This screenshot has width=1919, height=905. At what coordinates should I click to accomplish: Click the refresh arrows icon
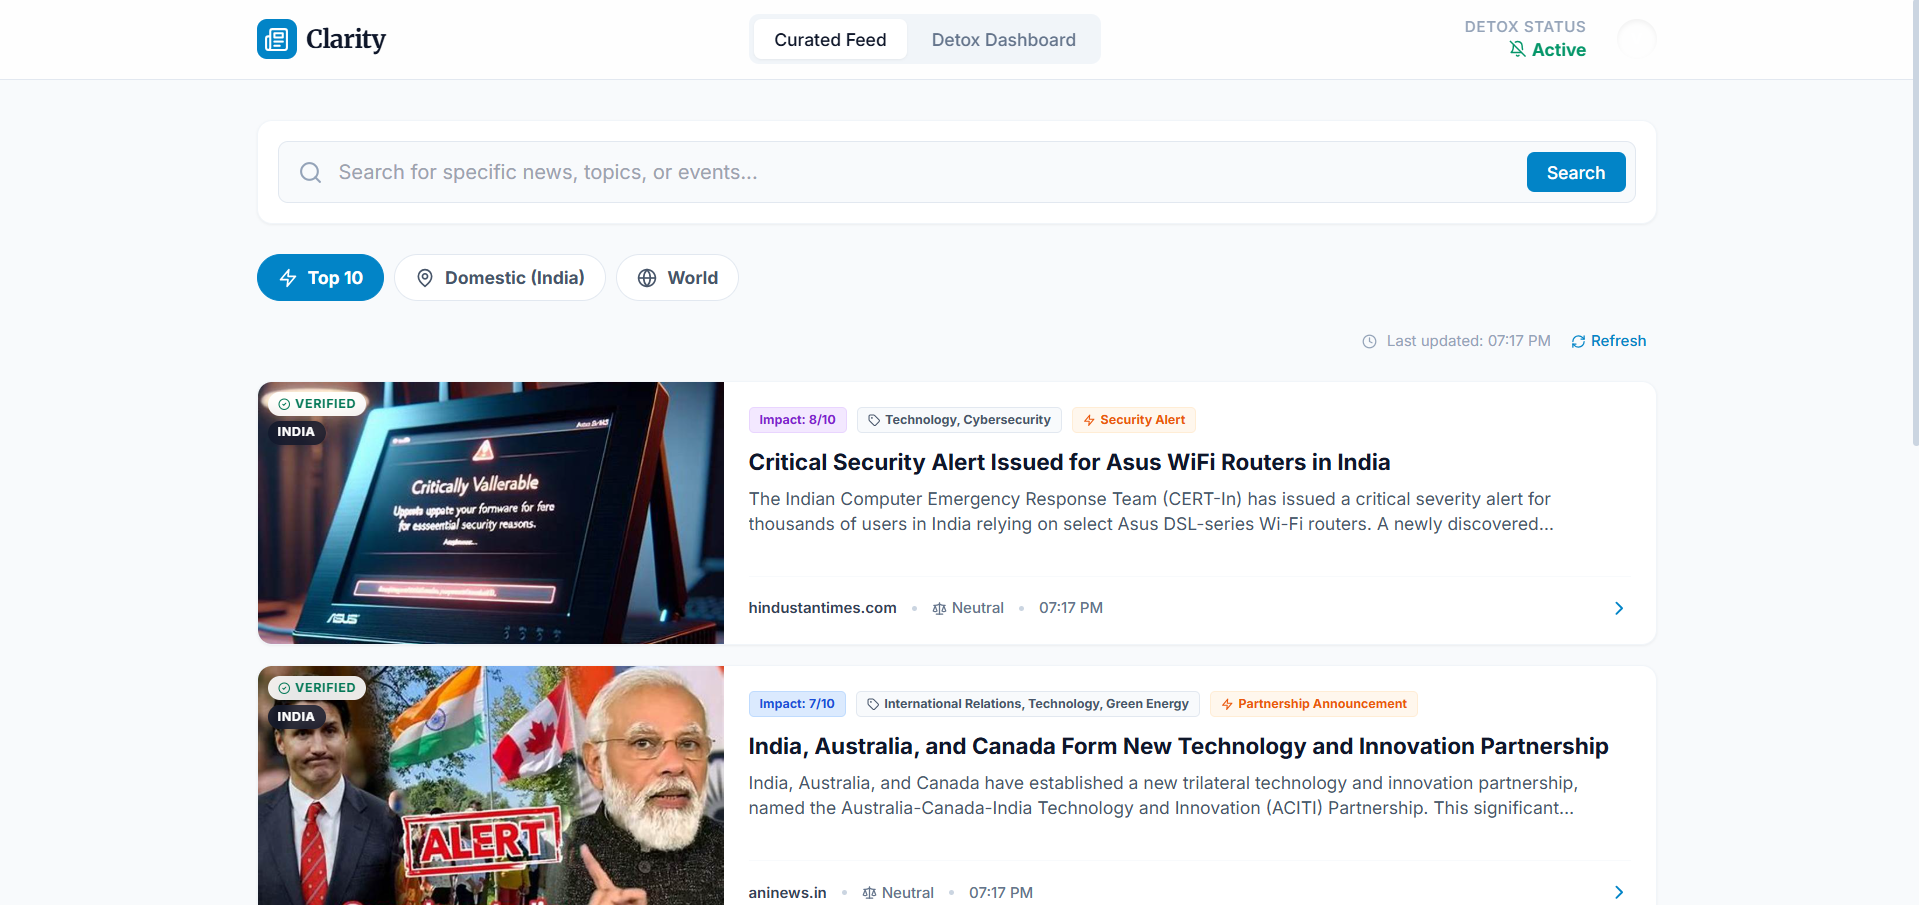click(x=1578, y=342)
